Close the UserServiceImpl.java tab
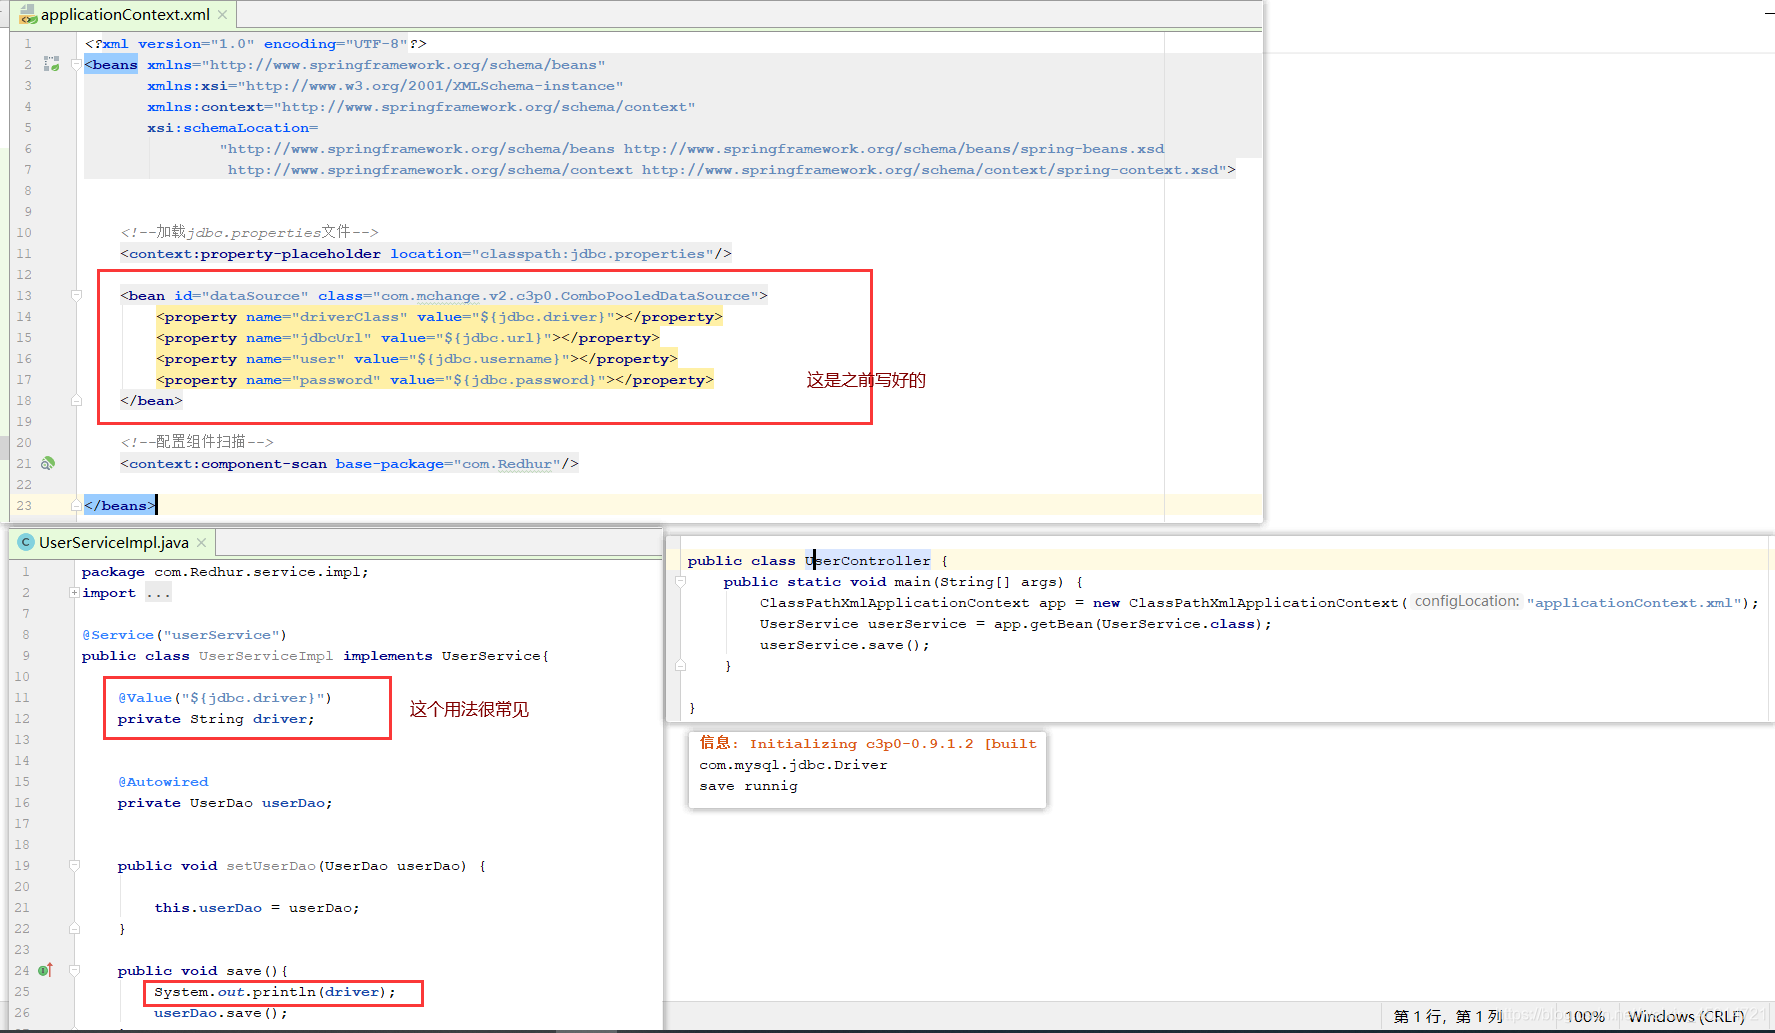Viewport: 1775px width, 1033px height. click(x=201, y=542)
